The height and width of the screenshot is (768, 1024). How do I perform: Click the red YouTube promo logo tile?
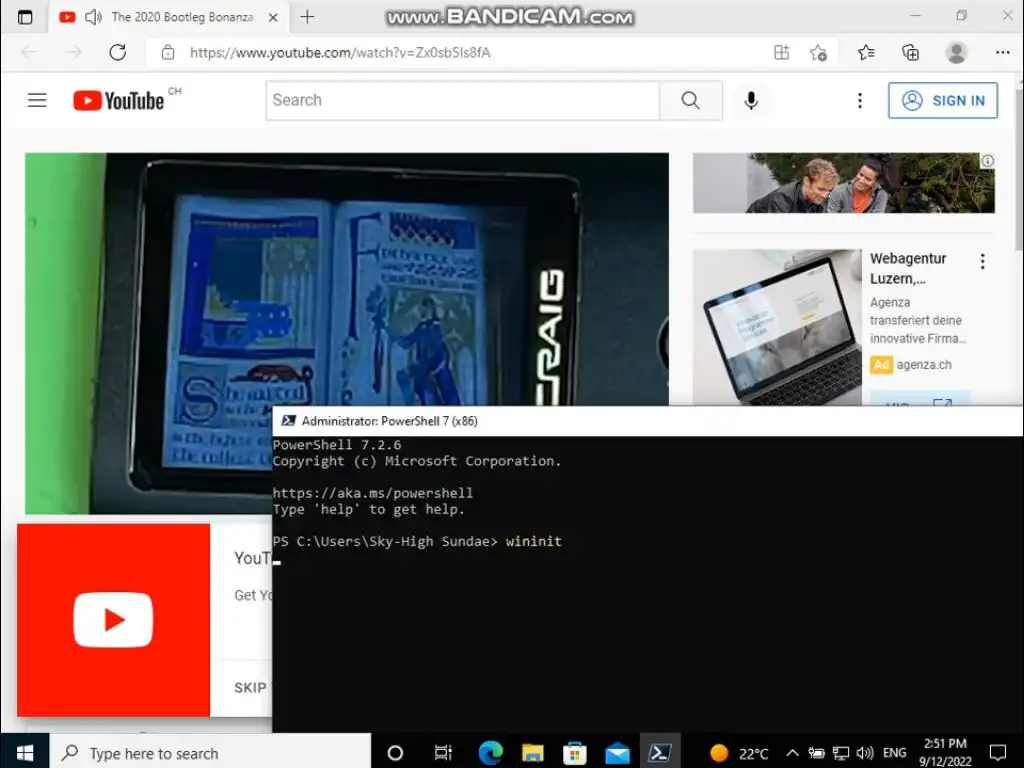(x=114, y=620)
